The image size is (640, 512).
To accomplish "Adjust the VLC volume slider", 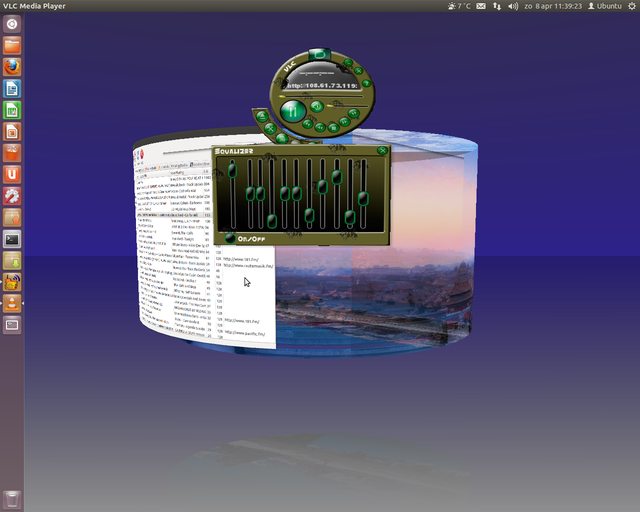I will click(347, 106).
